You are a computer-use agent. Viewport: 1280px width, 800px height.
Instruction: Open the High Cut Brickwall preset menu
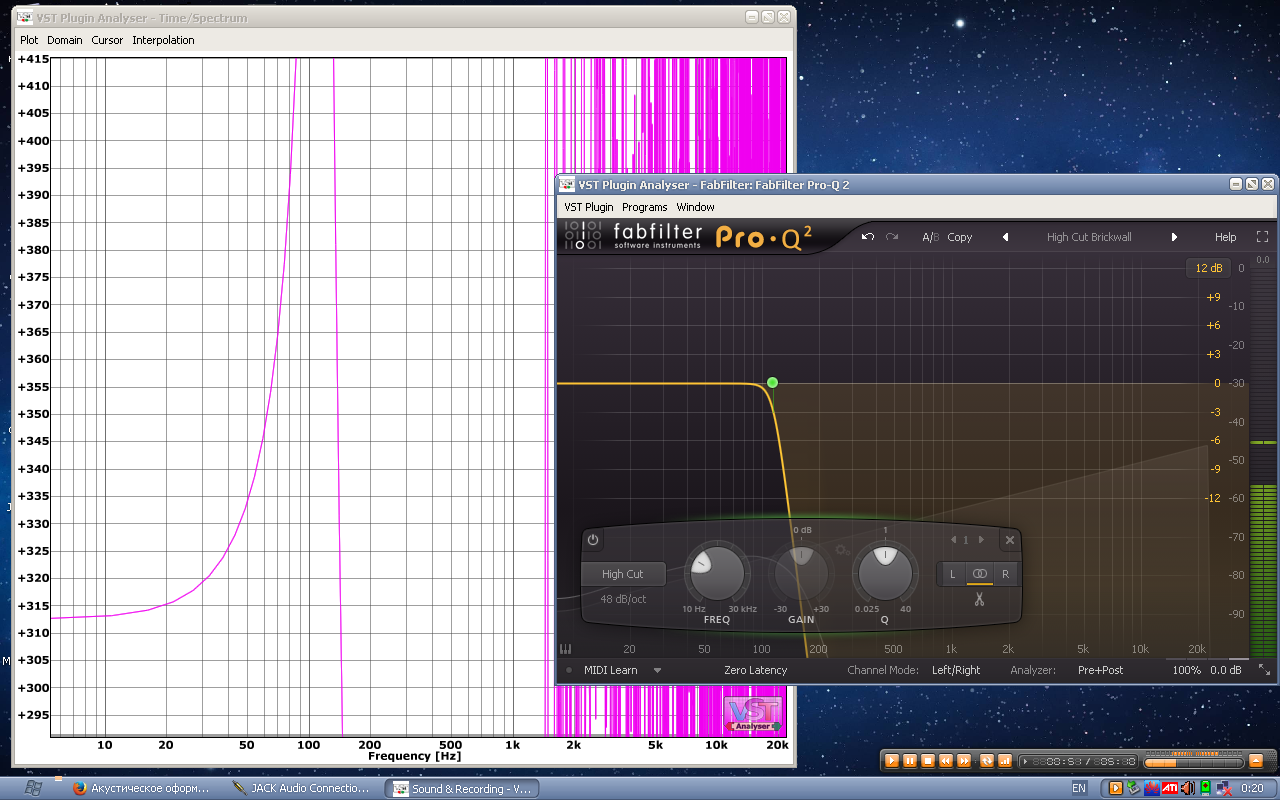[1089, 237]
